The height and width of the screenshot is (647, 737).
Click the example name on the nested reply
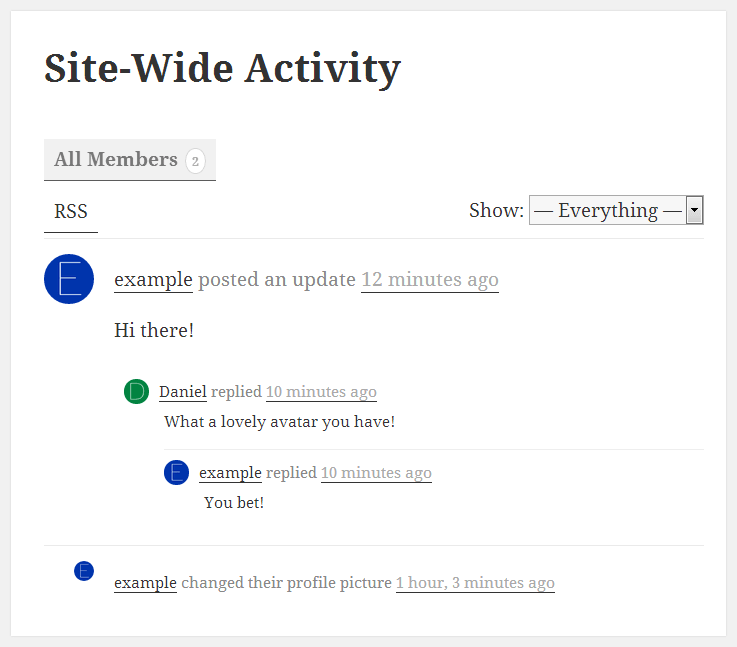(x=230, y=473)
